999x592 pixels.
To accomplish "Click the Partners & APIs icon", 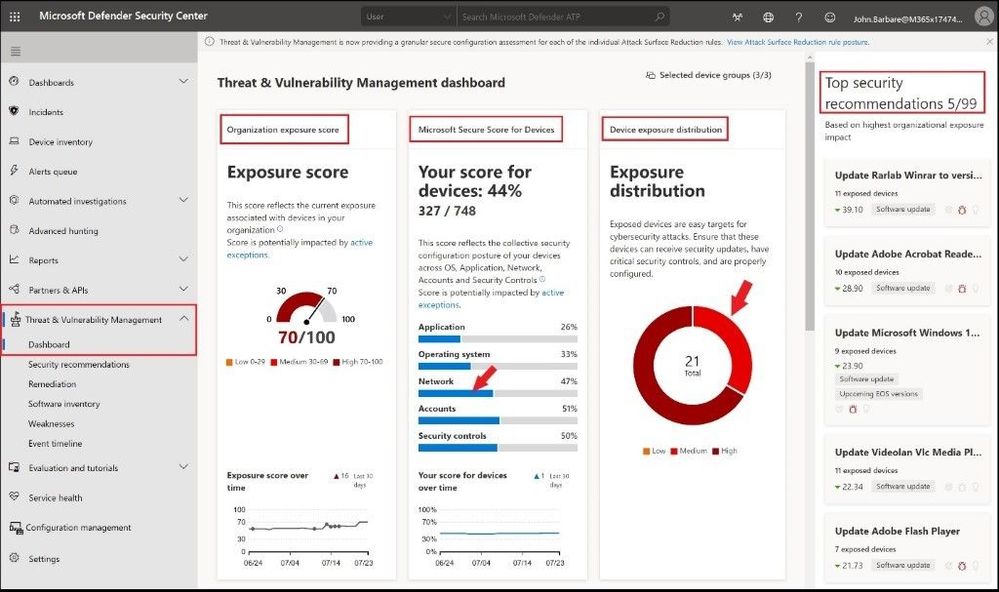I will (14, 289).
